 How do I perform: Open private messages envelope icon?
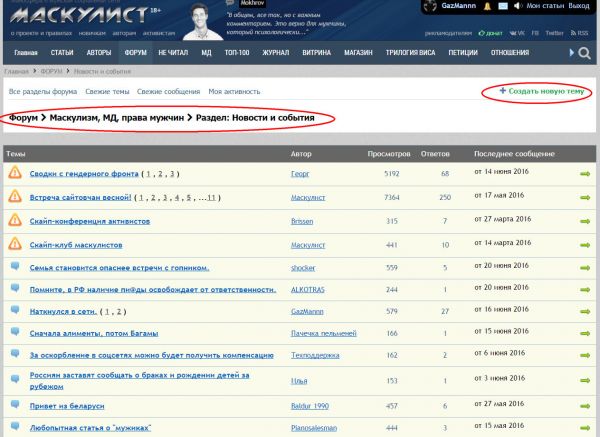503,6
